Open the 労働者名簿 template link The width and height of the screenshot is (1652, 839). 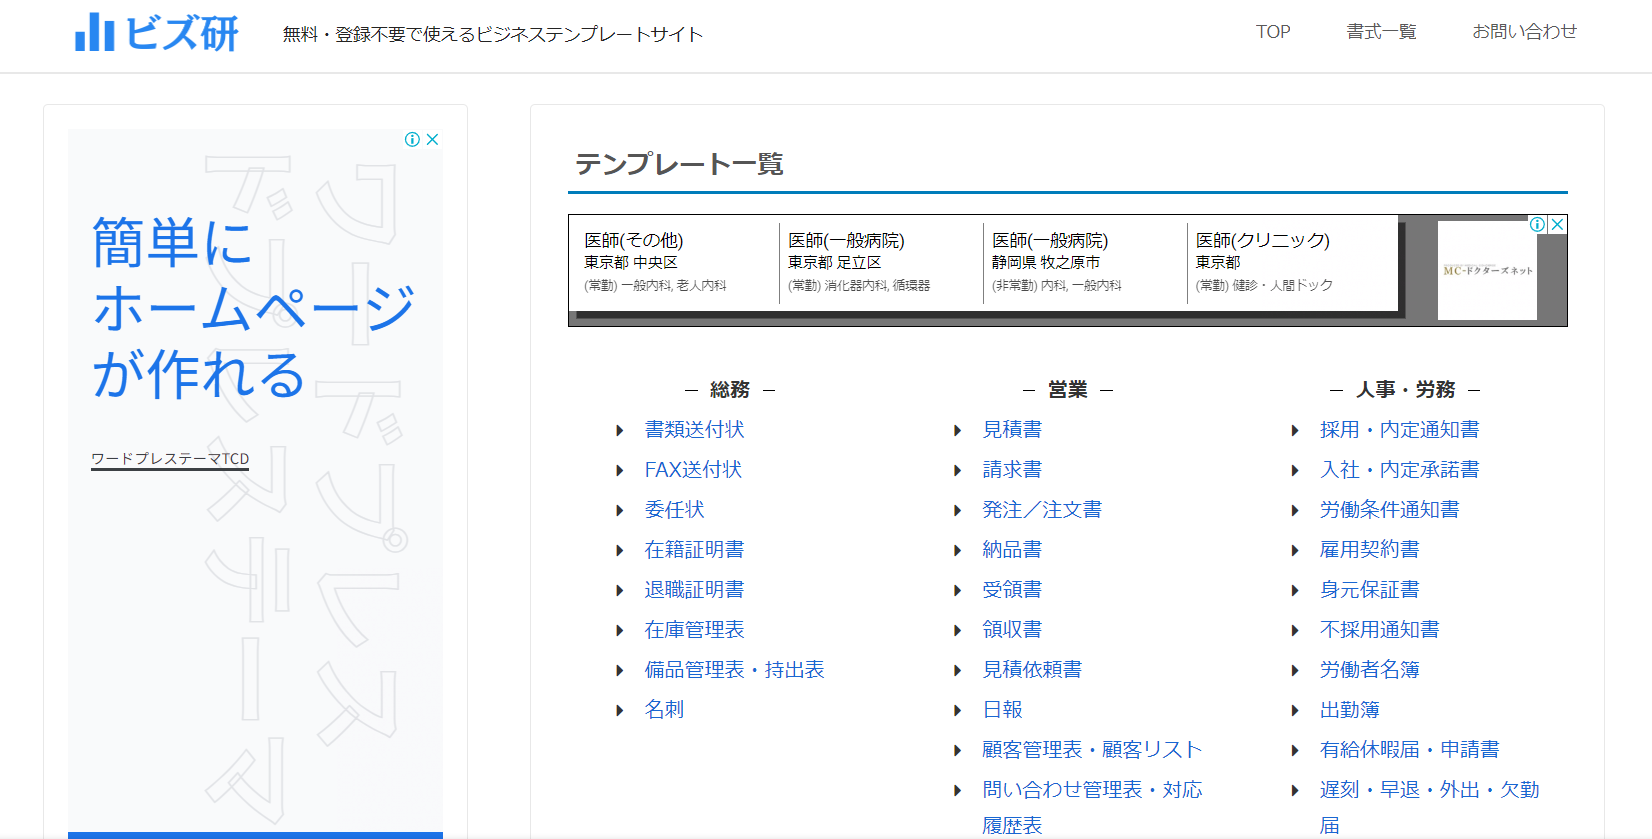(x=1369, y=670)
